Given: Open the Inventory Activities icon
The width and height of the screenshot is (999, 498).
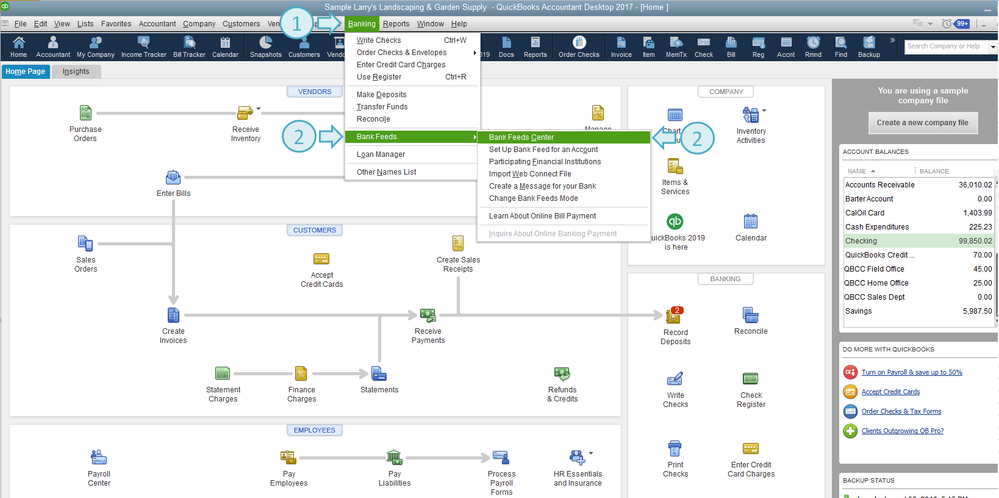Looking at the screenshot, I should click(x=750, y=115).
